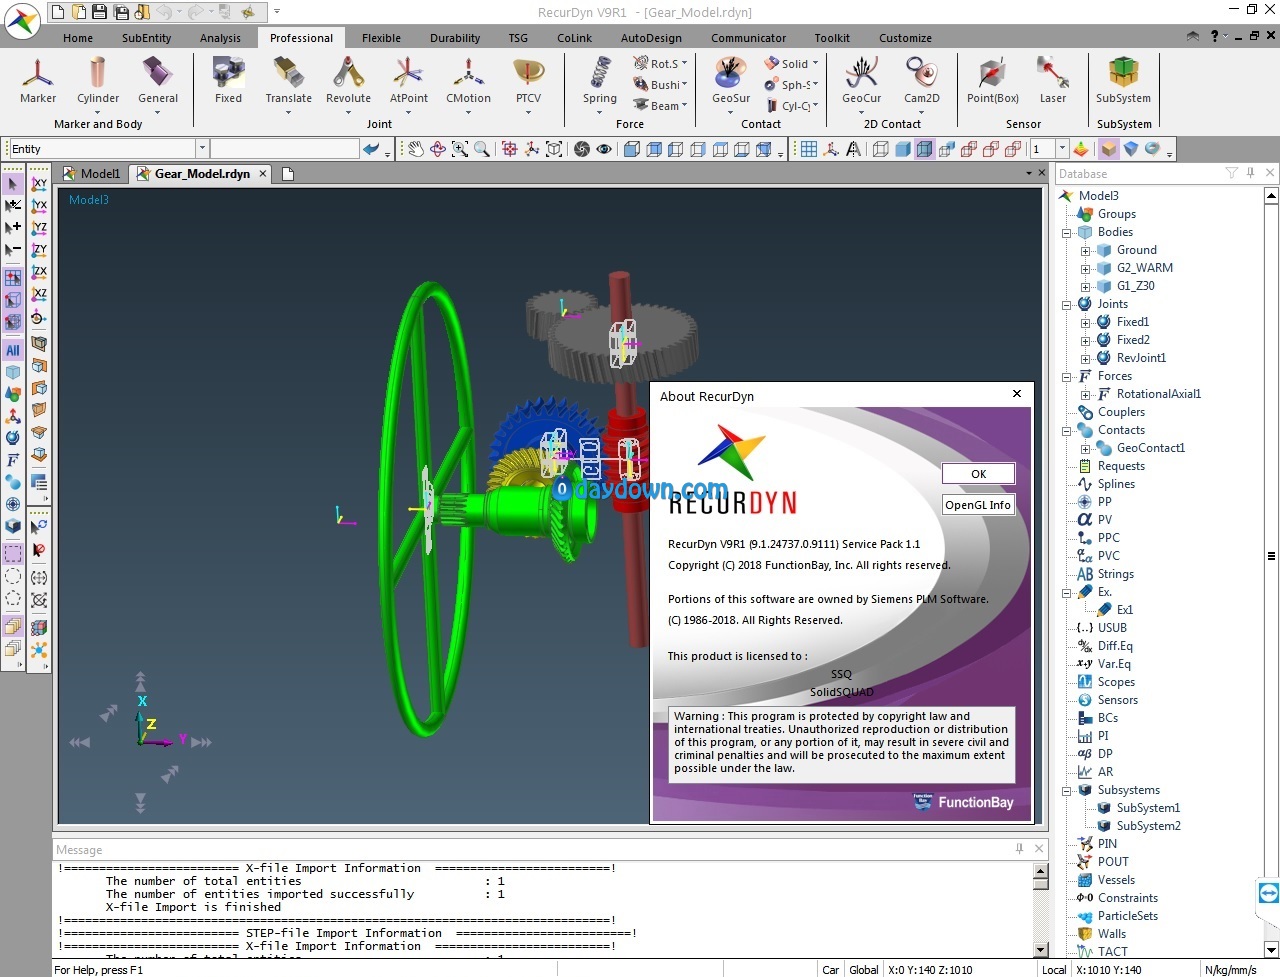The image size is (1280, 977).
Task: Open the Home ribbon tab
Action: tap(78, 38)
